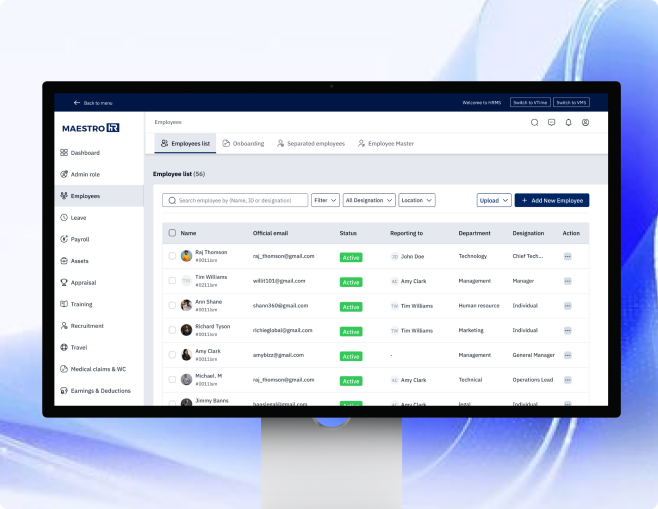
Task: Open action menu for Raj Thomson row
Action: (x=567, y=256)
